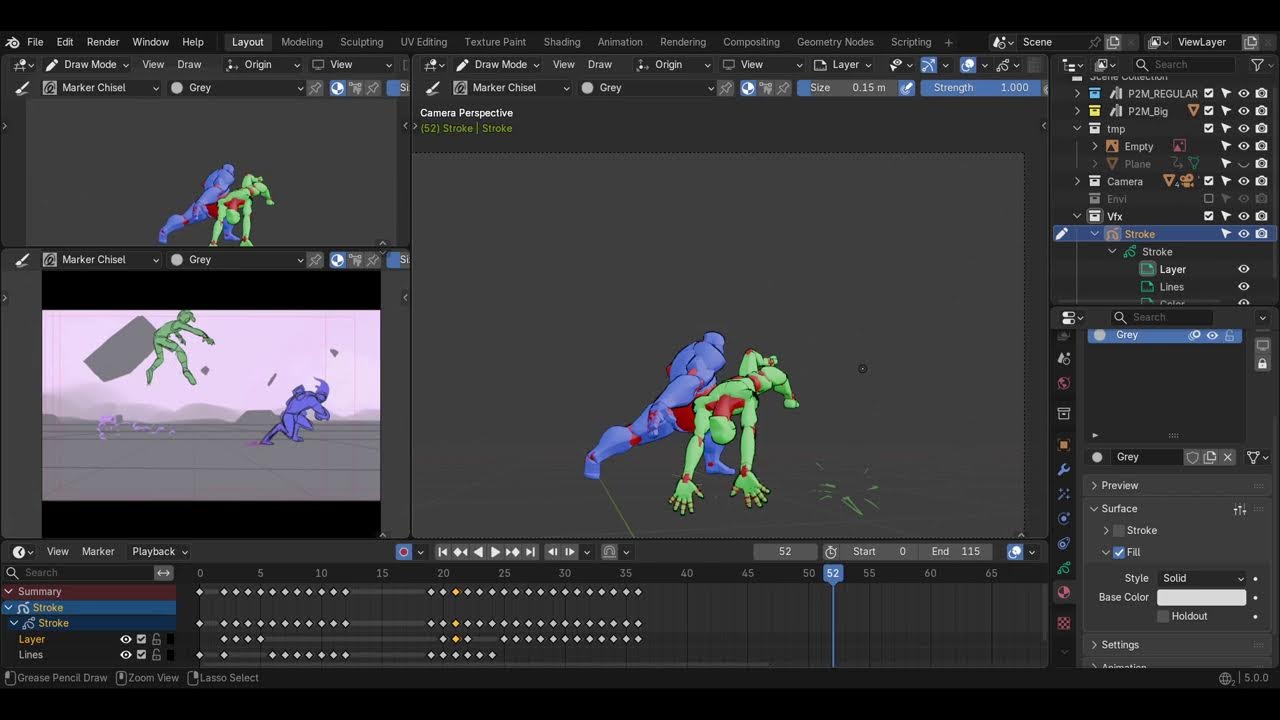
Task: Open the Material properties tab icon
Action: 1064,592
